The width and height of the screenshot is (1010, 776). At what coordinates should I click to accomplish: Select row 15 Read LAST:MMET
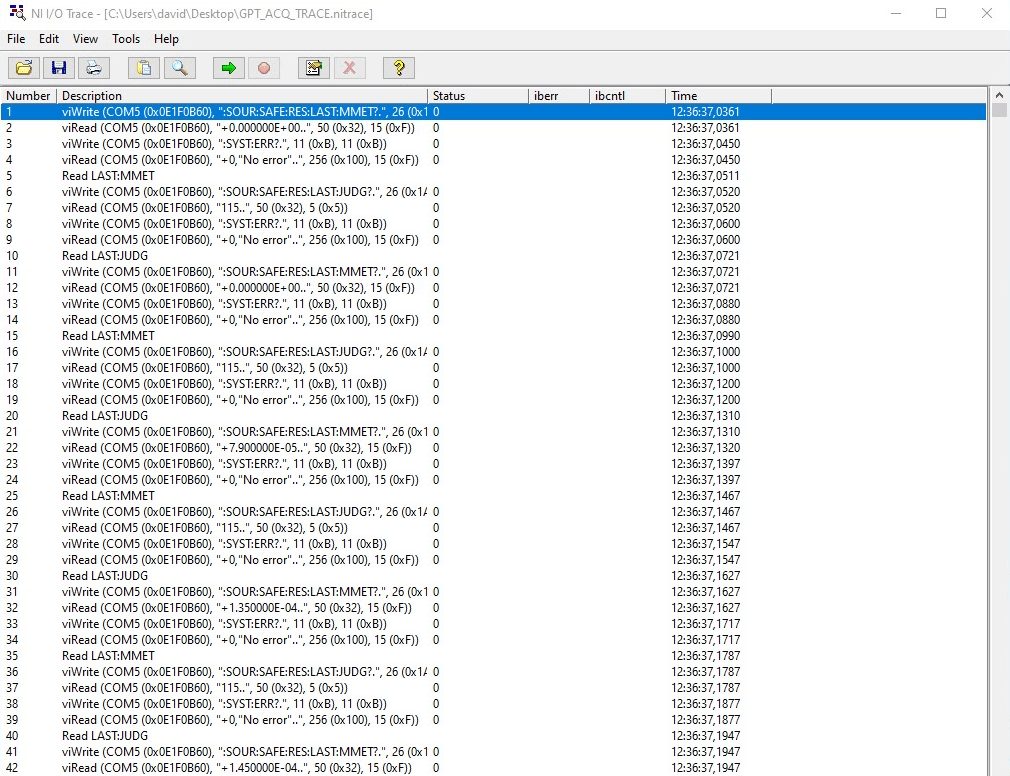493,336
